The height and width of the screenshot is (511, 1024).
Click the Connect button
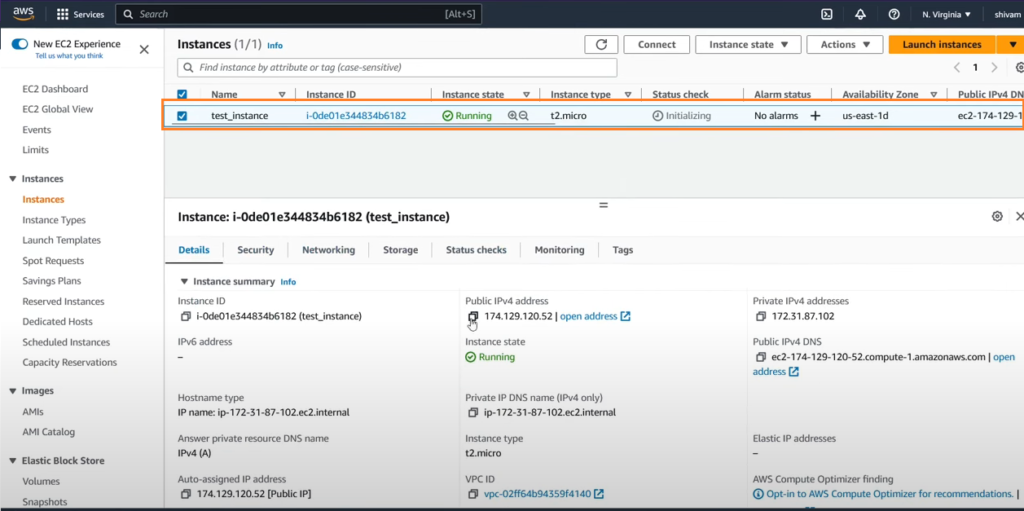[657, 44]
